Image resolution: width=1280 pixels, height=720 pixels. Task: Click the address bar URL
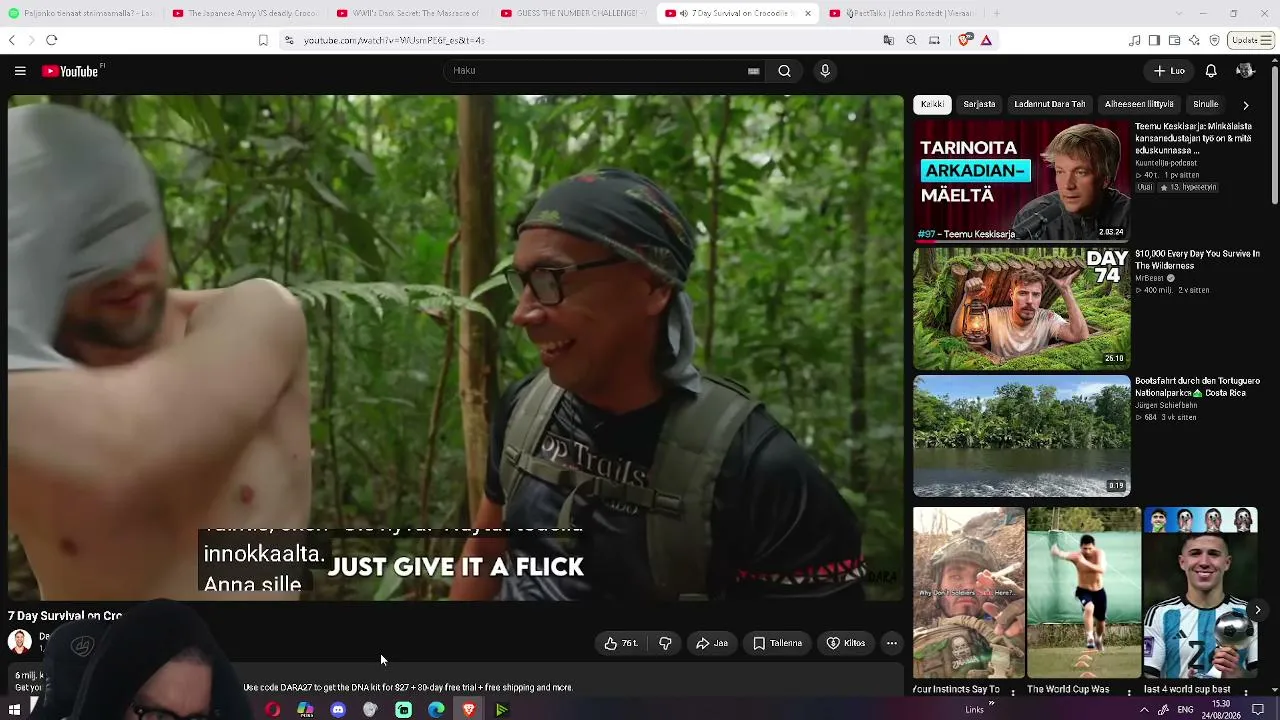[394, 40]
